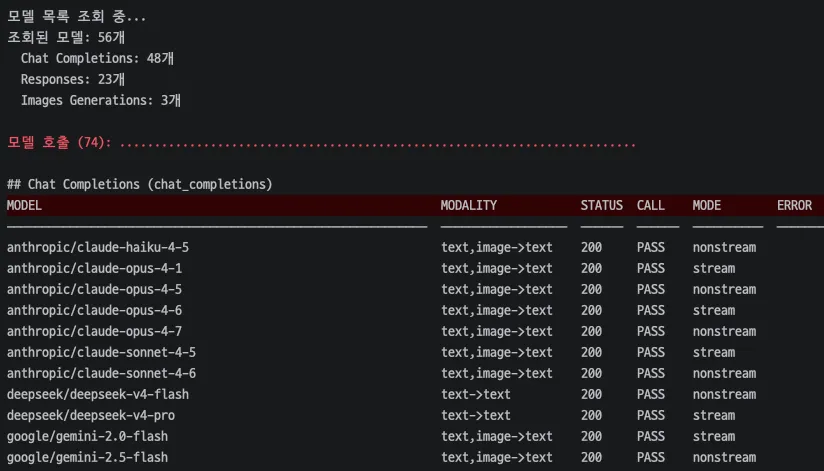Click 'nonstream' in gemini-2.5-flash row
The width and height of the screenshot is (824, 471).
pyautogui.click(x=724, y=457)
